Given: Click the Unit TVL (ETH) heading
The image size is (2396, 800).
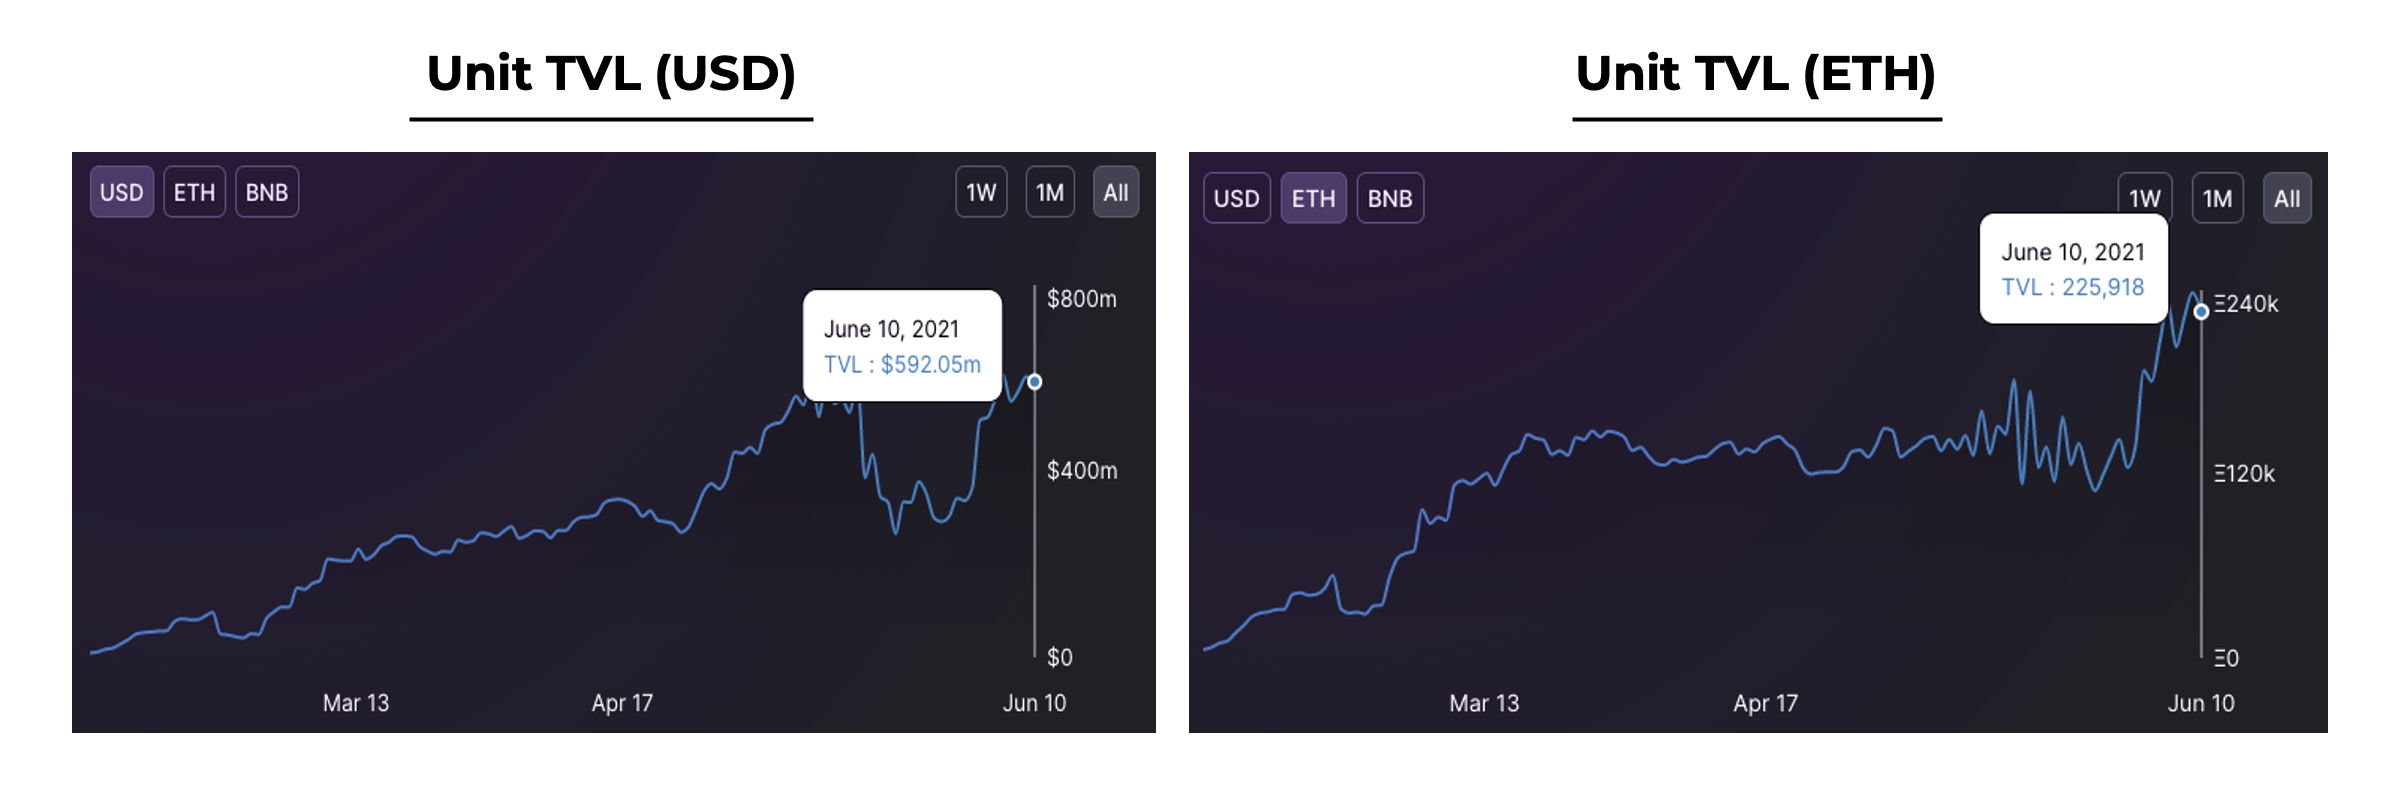Looking at the screenshot, I should tap(1756, 74).
